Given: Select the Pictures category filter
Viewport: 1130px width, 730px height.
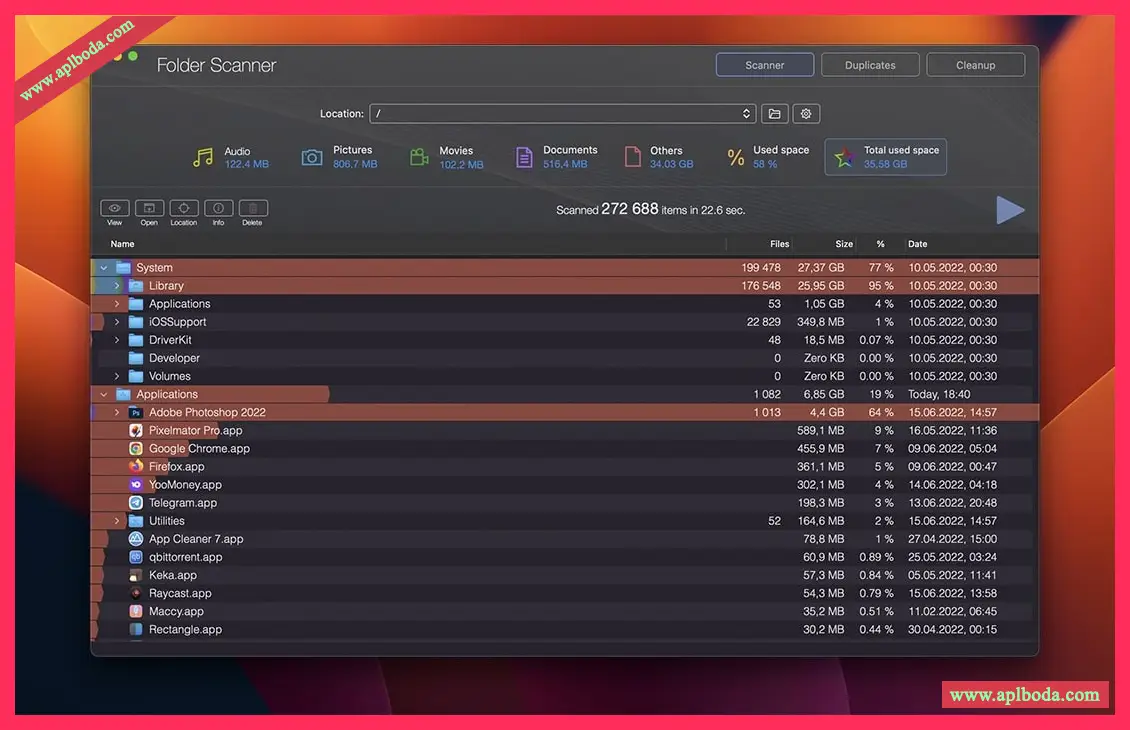Looking at the screenshot, I should coord(340,157).
